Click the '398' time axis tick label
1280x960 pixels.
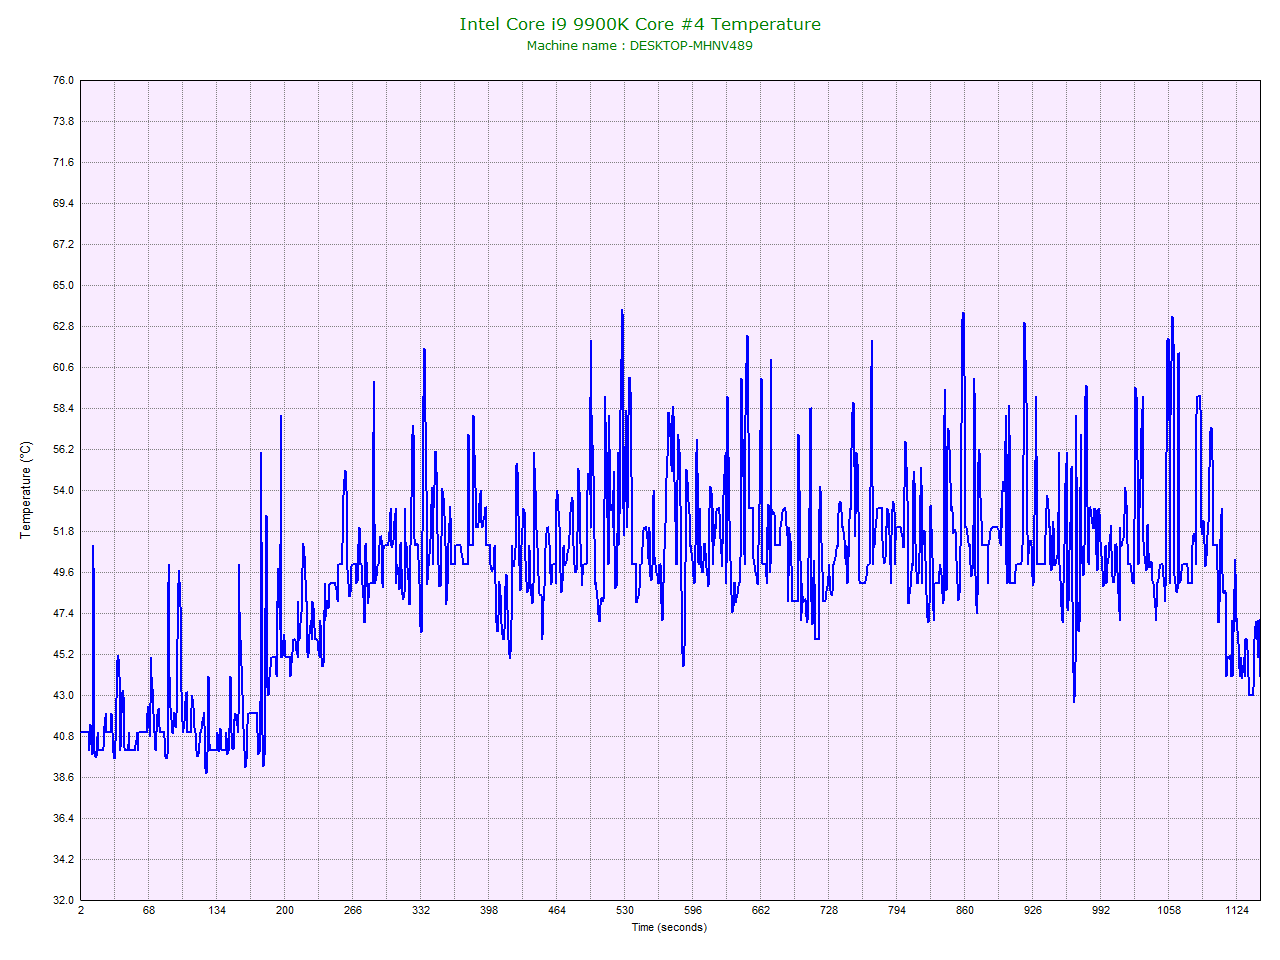[x=489, y=910]
